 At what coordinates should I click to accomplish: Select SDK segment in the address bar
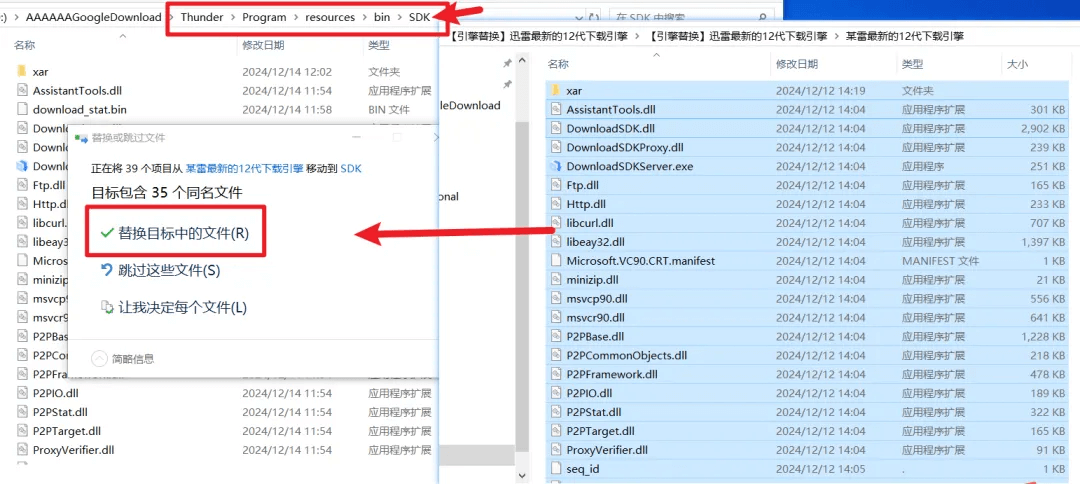click(419, 17)
